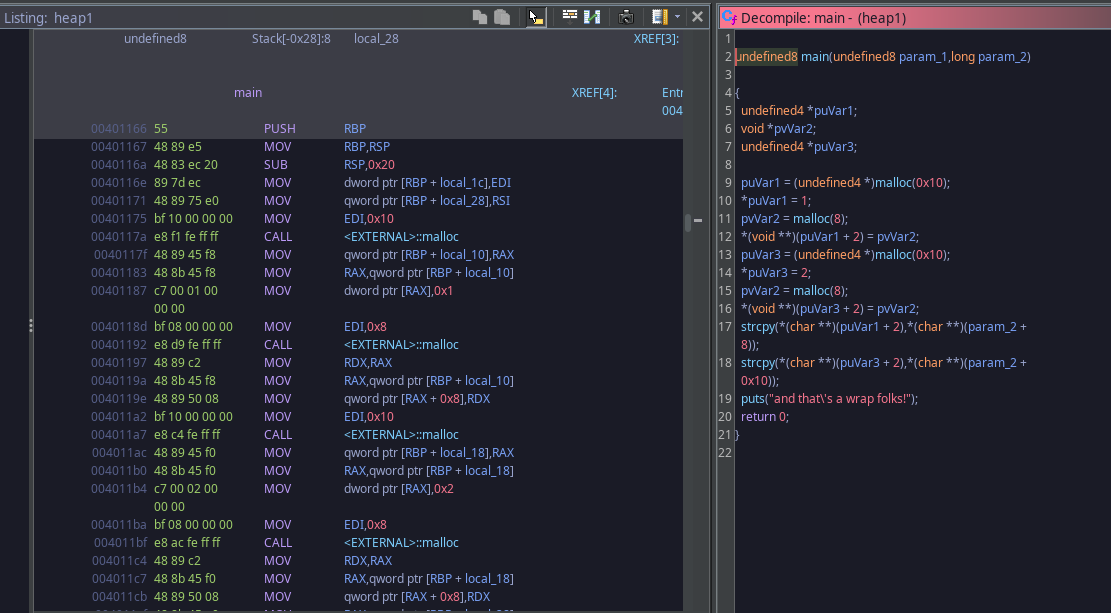Take a snapshot with the camera icon
Screen dimensions: 1111x613
click(626, 17)
